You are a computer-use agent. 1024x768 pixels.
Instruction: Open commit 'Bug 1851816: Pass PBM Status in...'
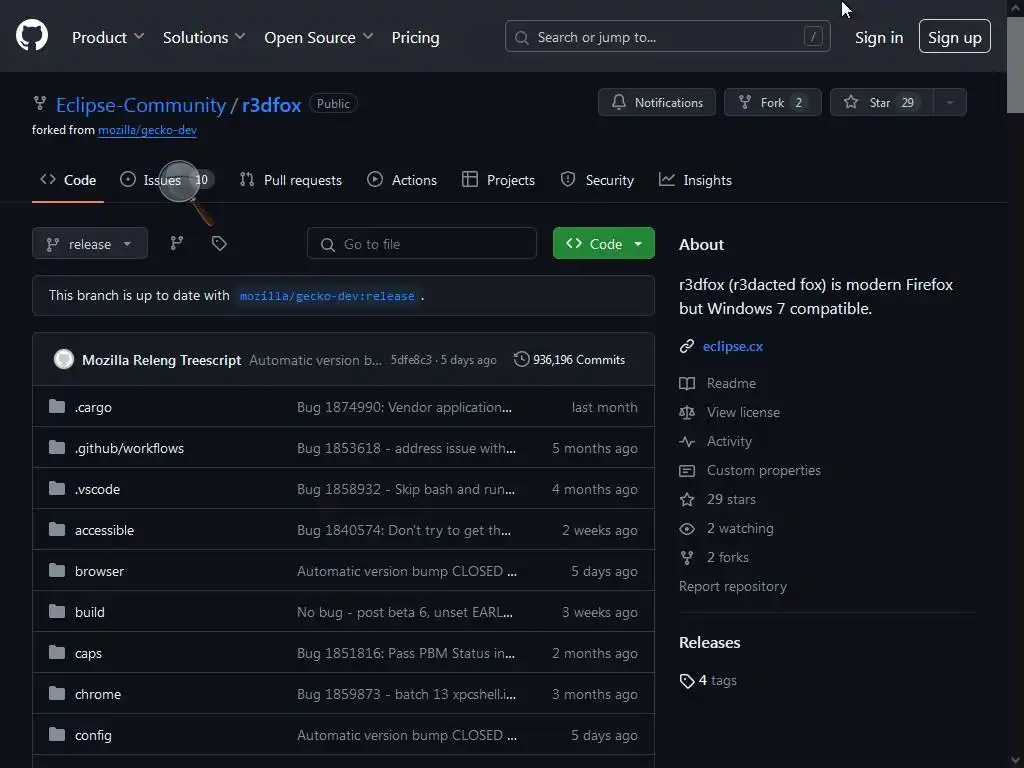tap(406, 653)
